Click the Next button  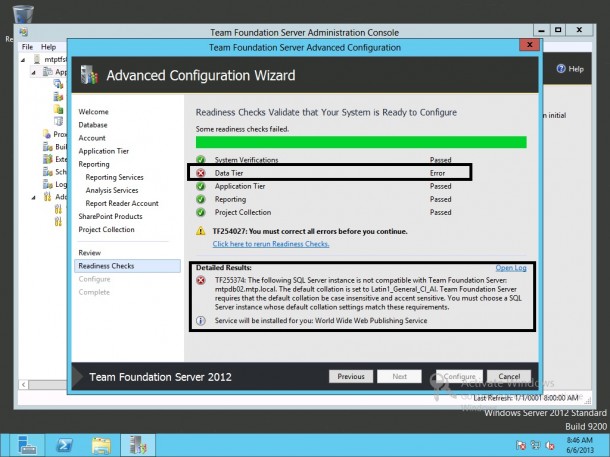[x=399, y=376]
